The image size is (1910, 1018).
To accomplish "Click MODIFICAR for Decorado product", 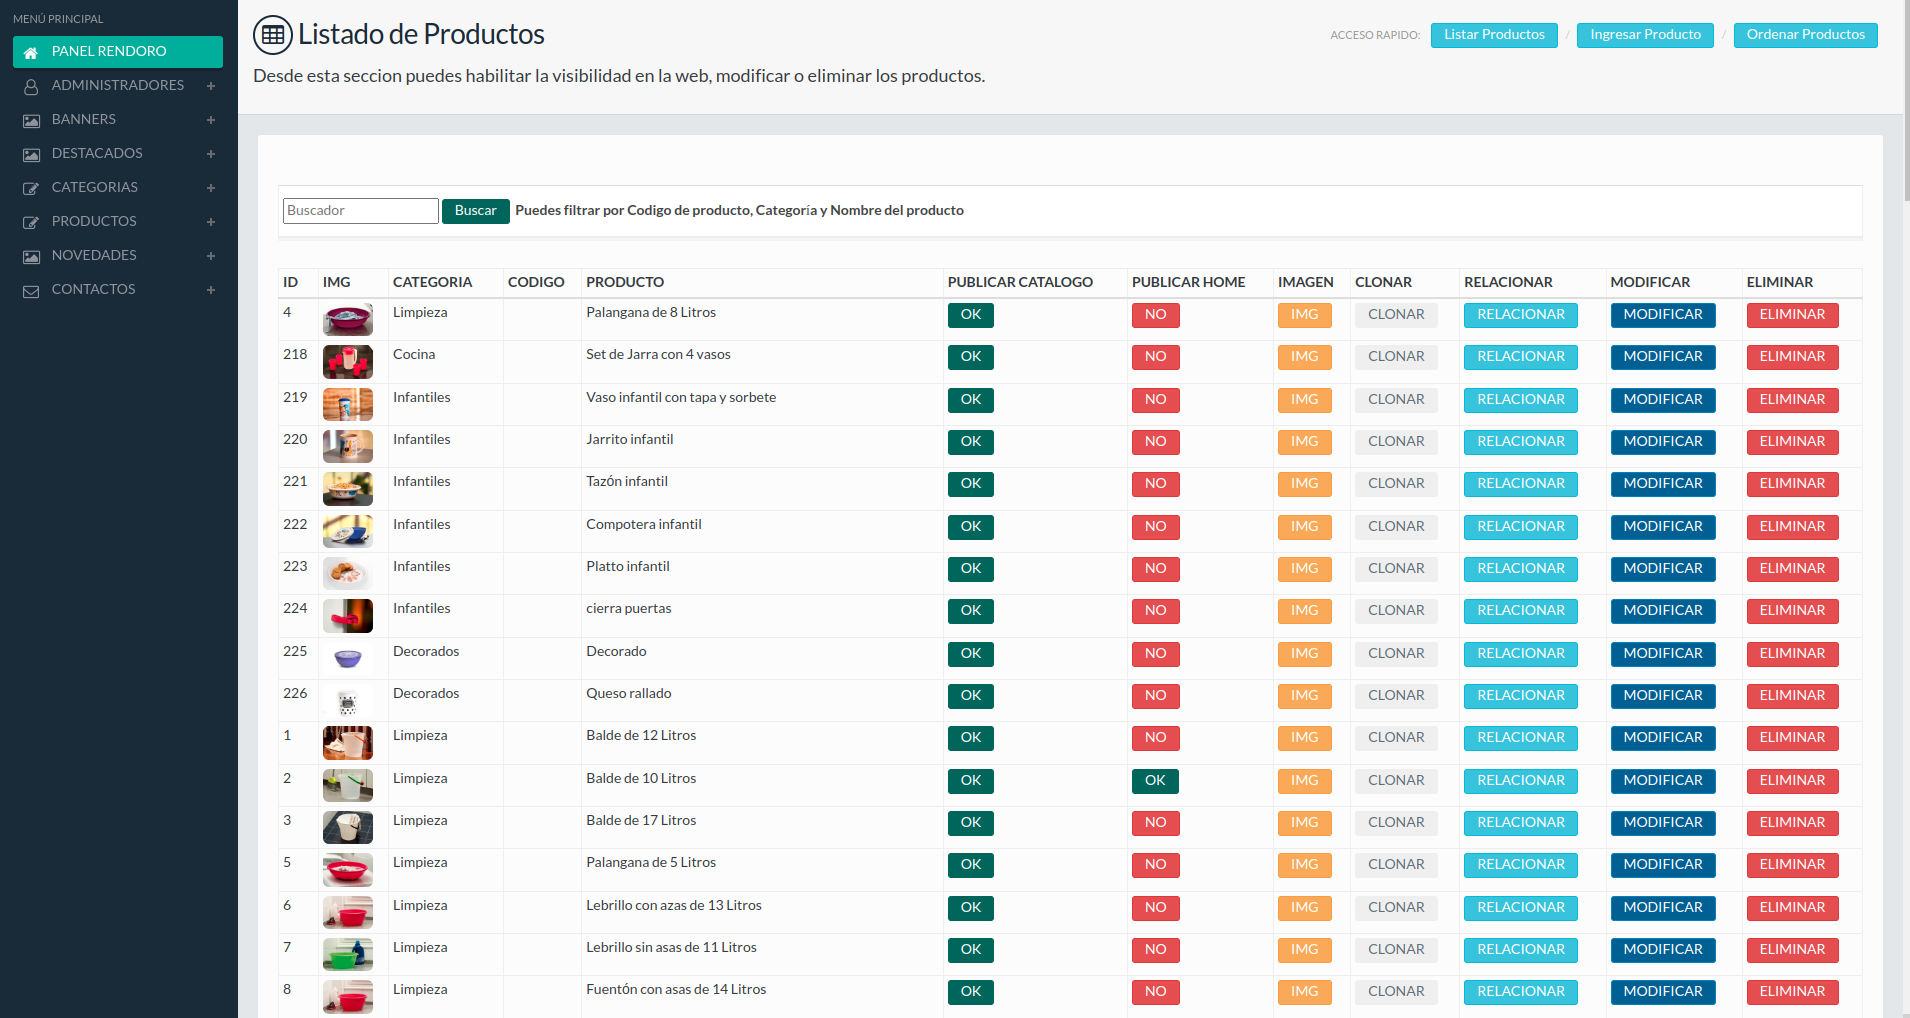I will (1662, 654).
